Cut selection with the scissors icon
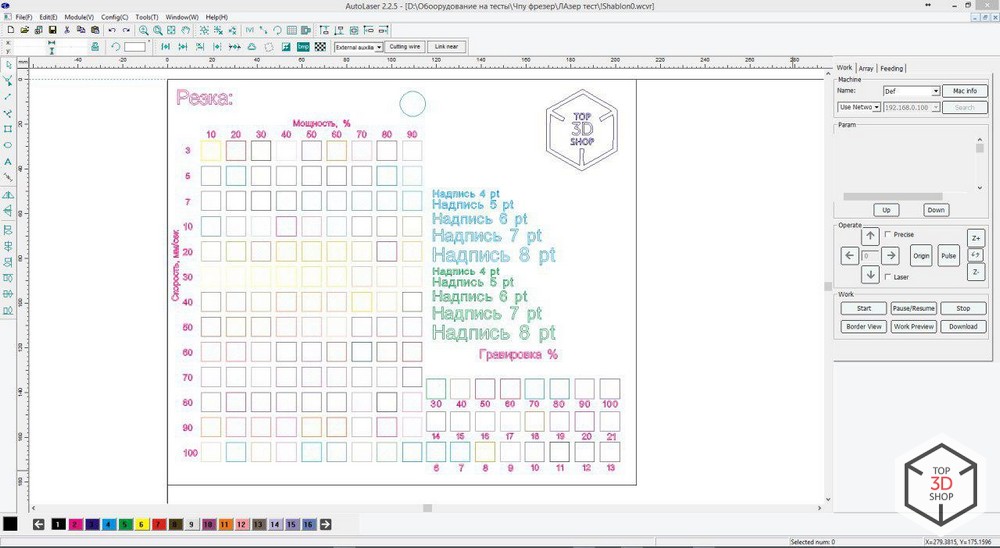 (66, 30)
